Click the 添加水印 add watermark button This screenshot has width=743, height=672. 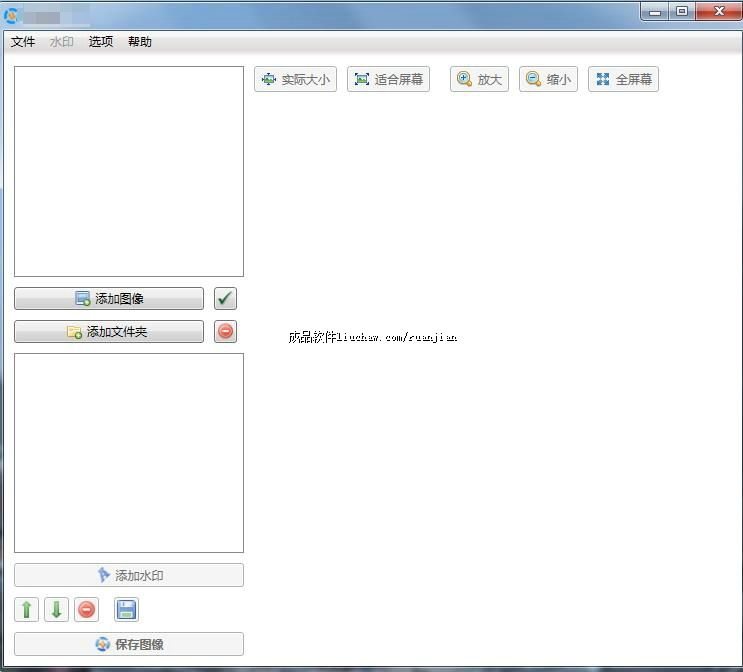pyautogui.click(x=129, y=575)
